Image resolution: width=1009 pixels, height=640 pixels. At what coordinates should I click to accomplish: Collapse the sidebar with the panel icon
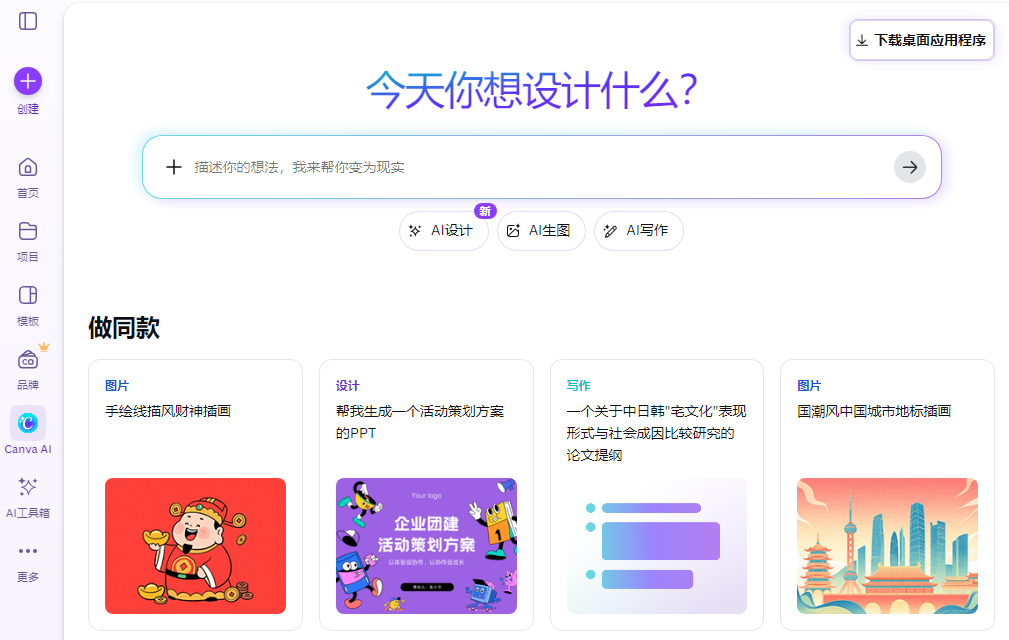click(x=28, y=21)
